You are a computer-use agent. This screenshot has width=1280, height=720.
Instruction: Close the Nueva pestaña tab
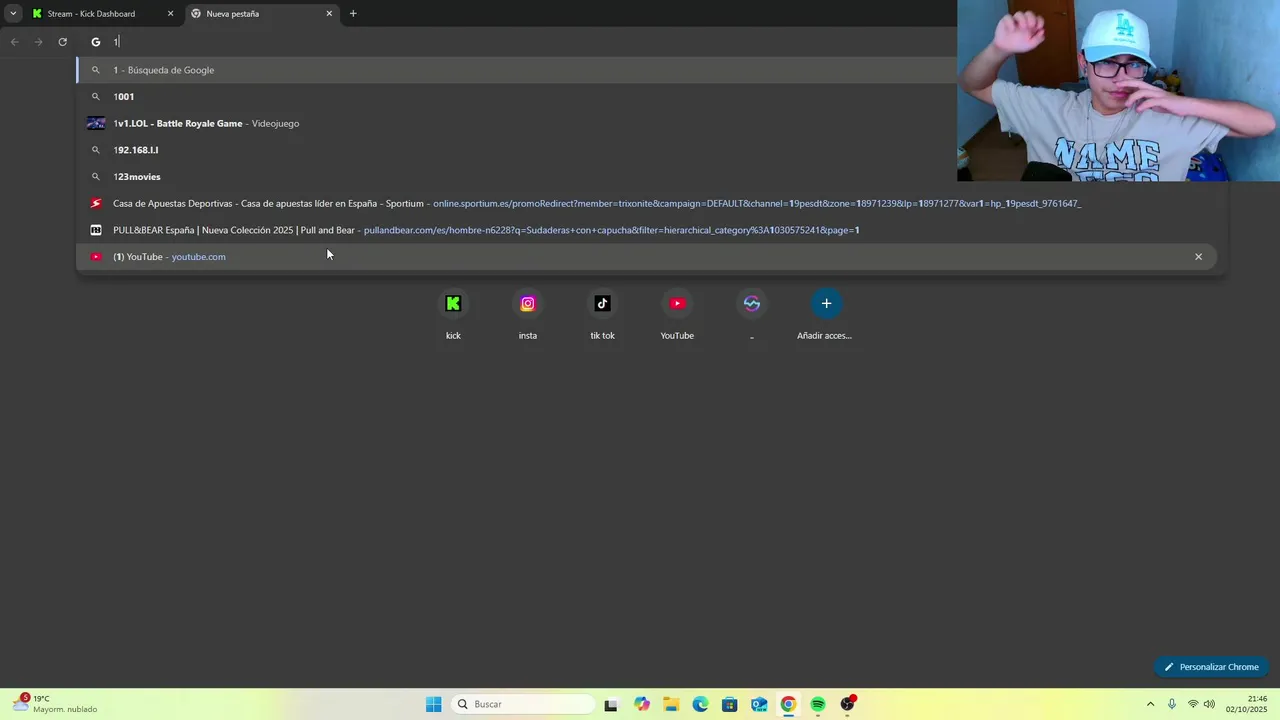point(329,14)
